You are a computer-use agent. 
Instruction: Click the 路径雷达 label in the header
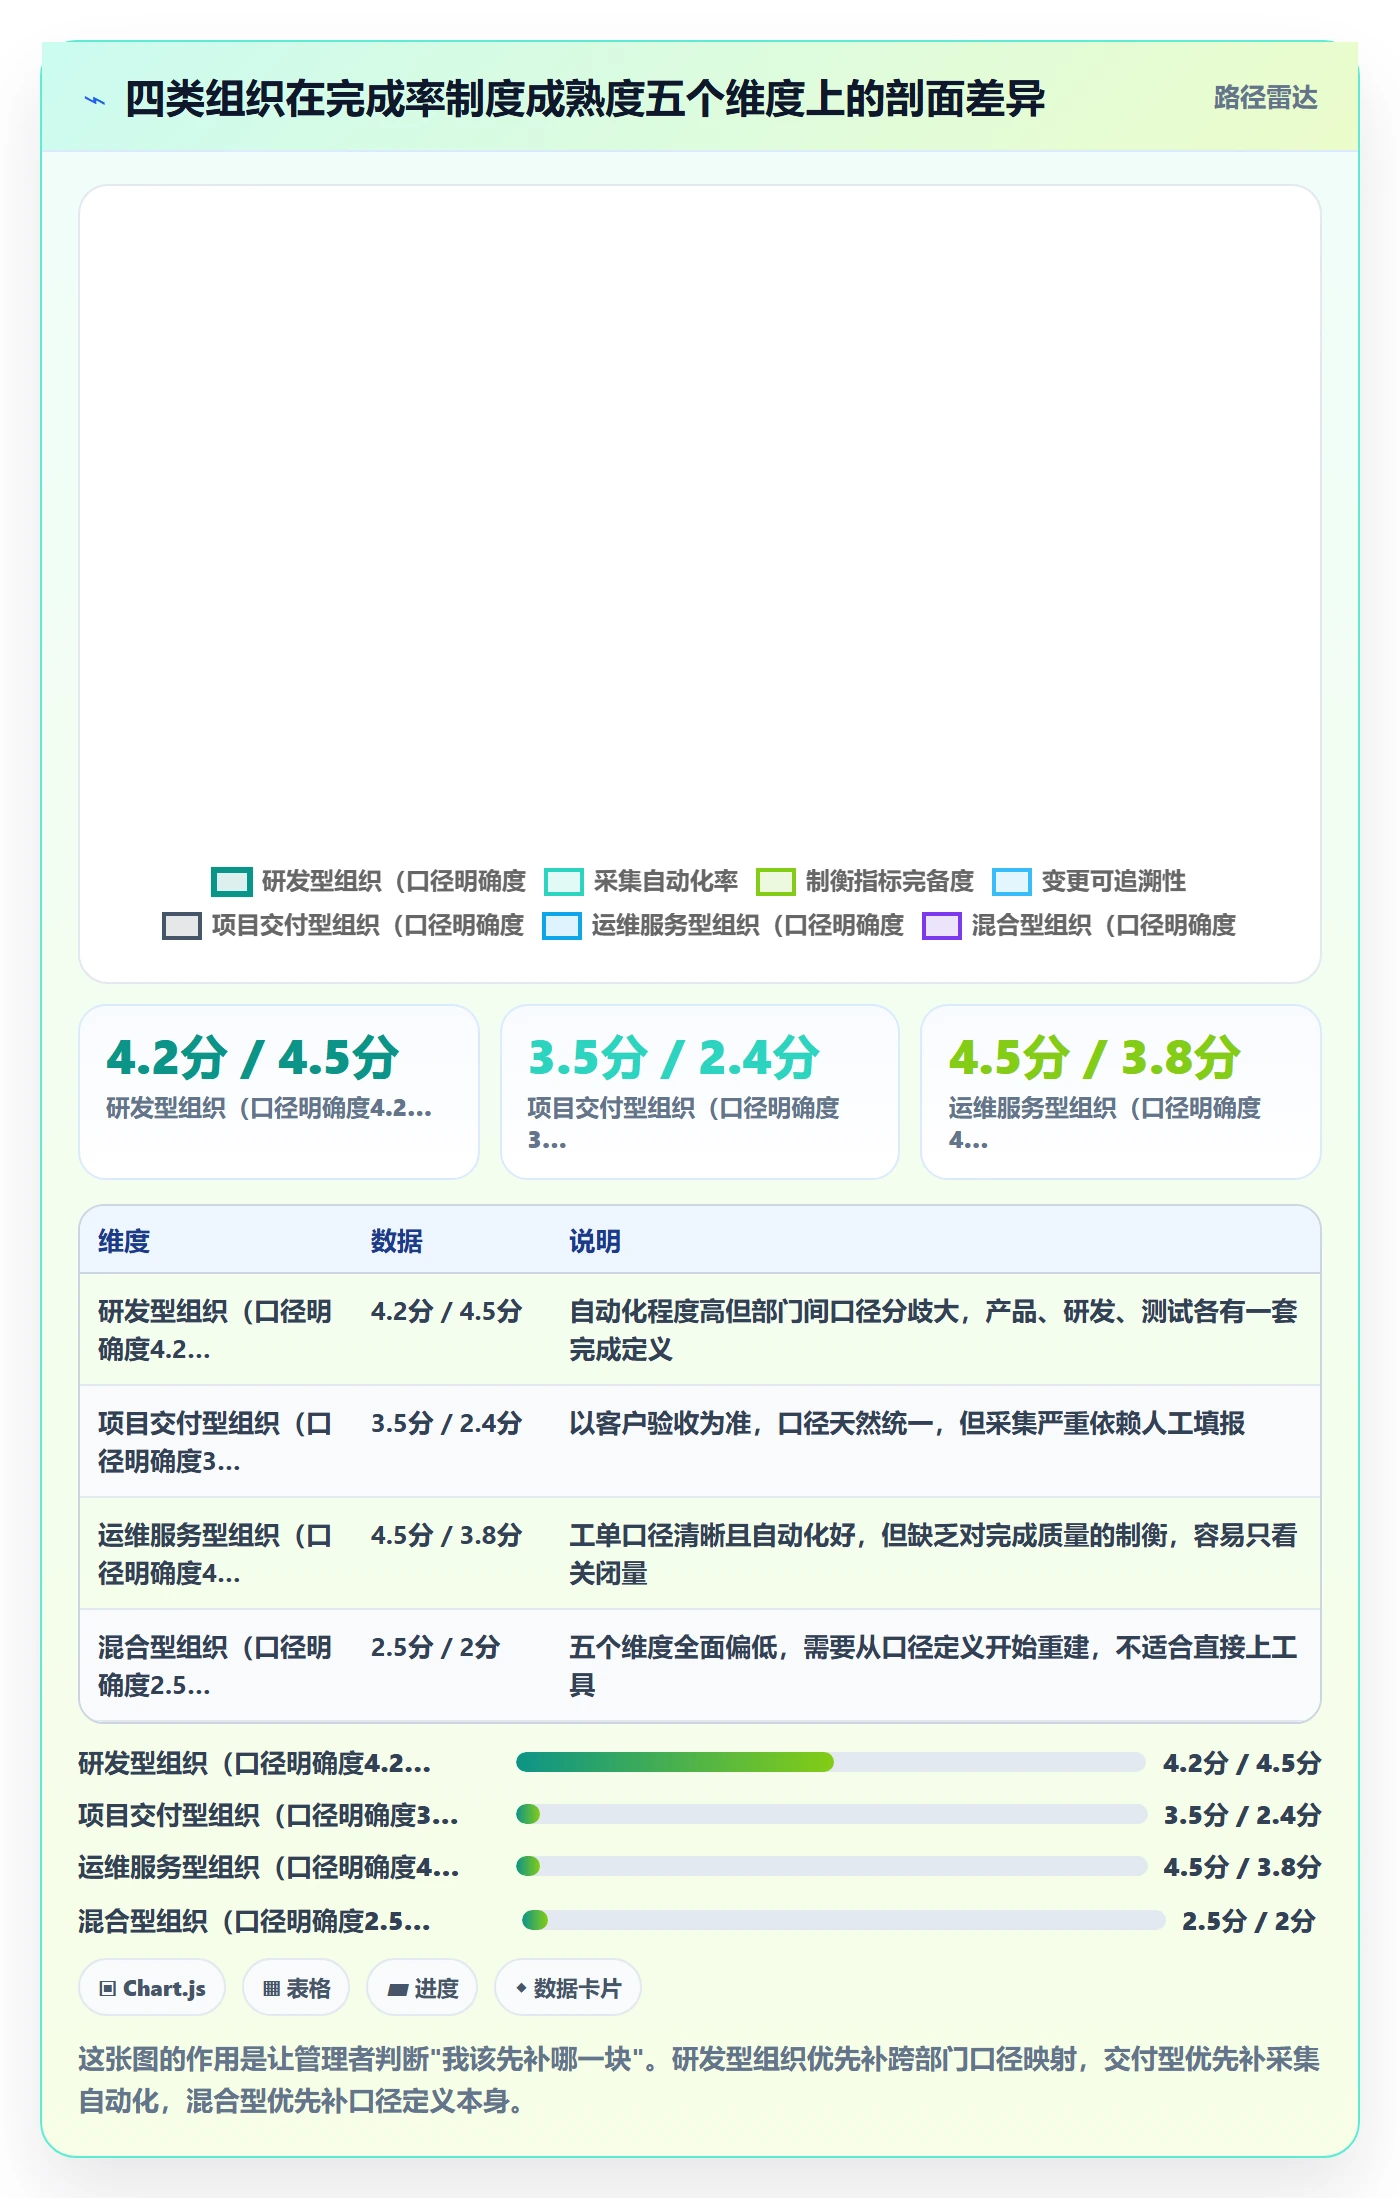[1265, 98]
